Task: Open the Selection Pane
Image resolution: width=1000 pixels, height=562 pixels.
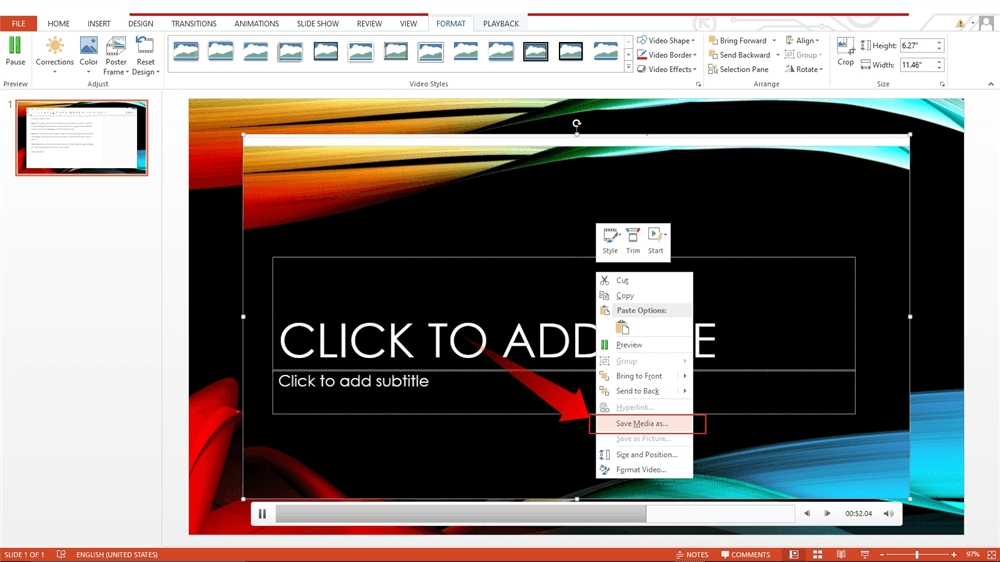Action: click(x=739, y=69)
